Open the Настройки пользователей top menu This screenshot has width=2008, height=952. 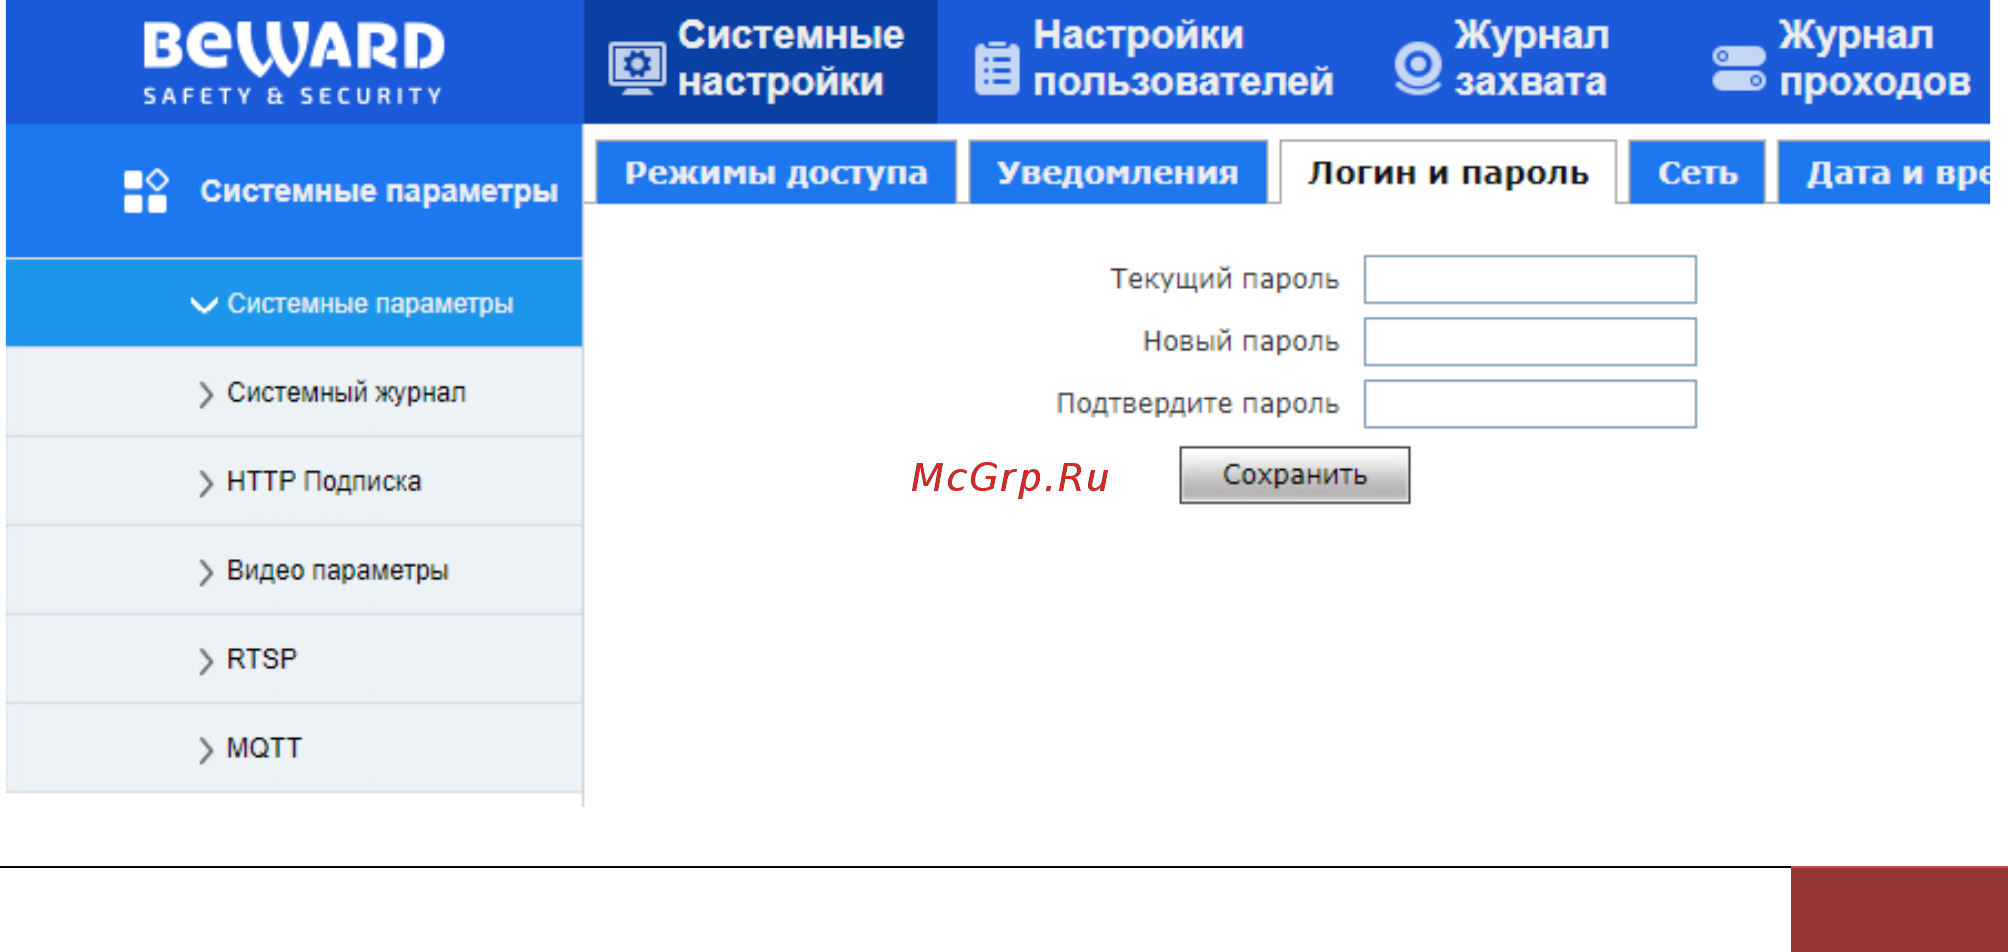(x=1154, y=61)
